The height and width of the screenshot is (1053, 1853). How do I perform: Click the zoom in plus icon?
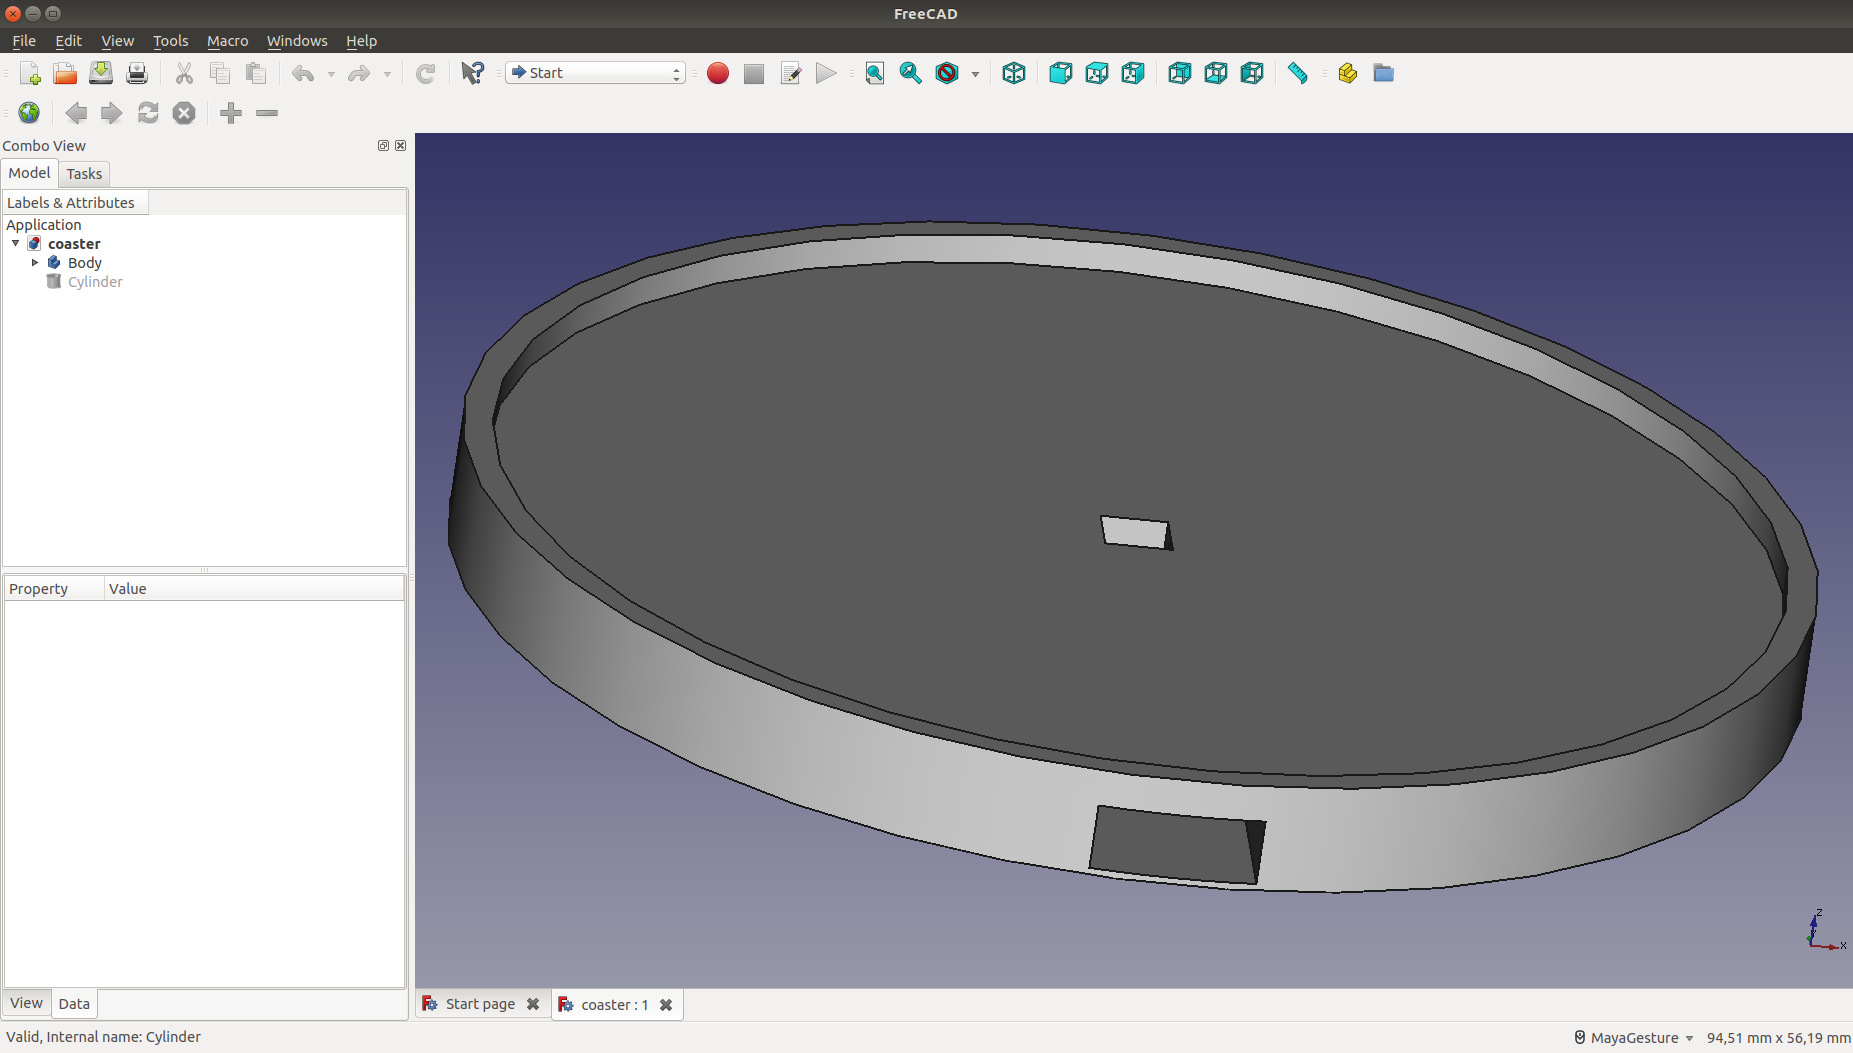click(231, 113)
